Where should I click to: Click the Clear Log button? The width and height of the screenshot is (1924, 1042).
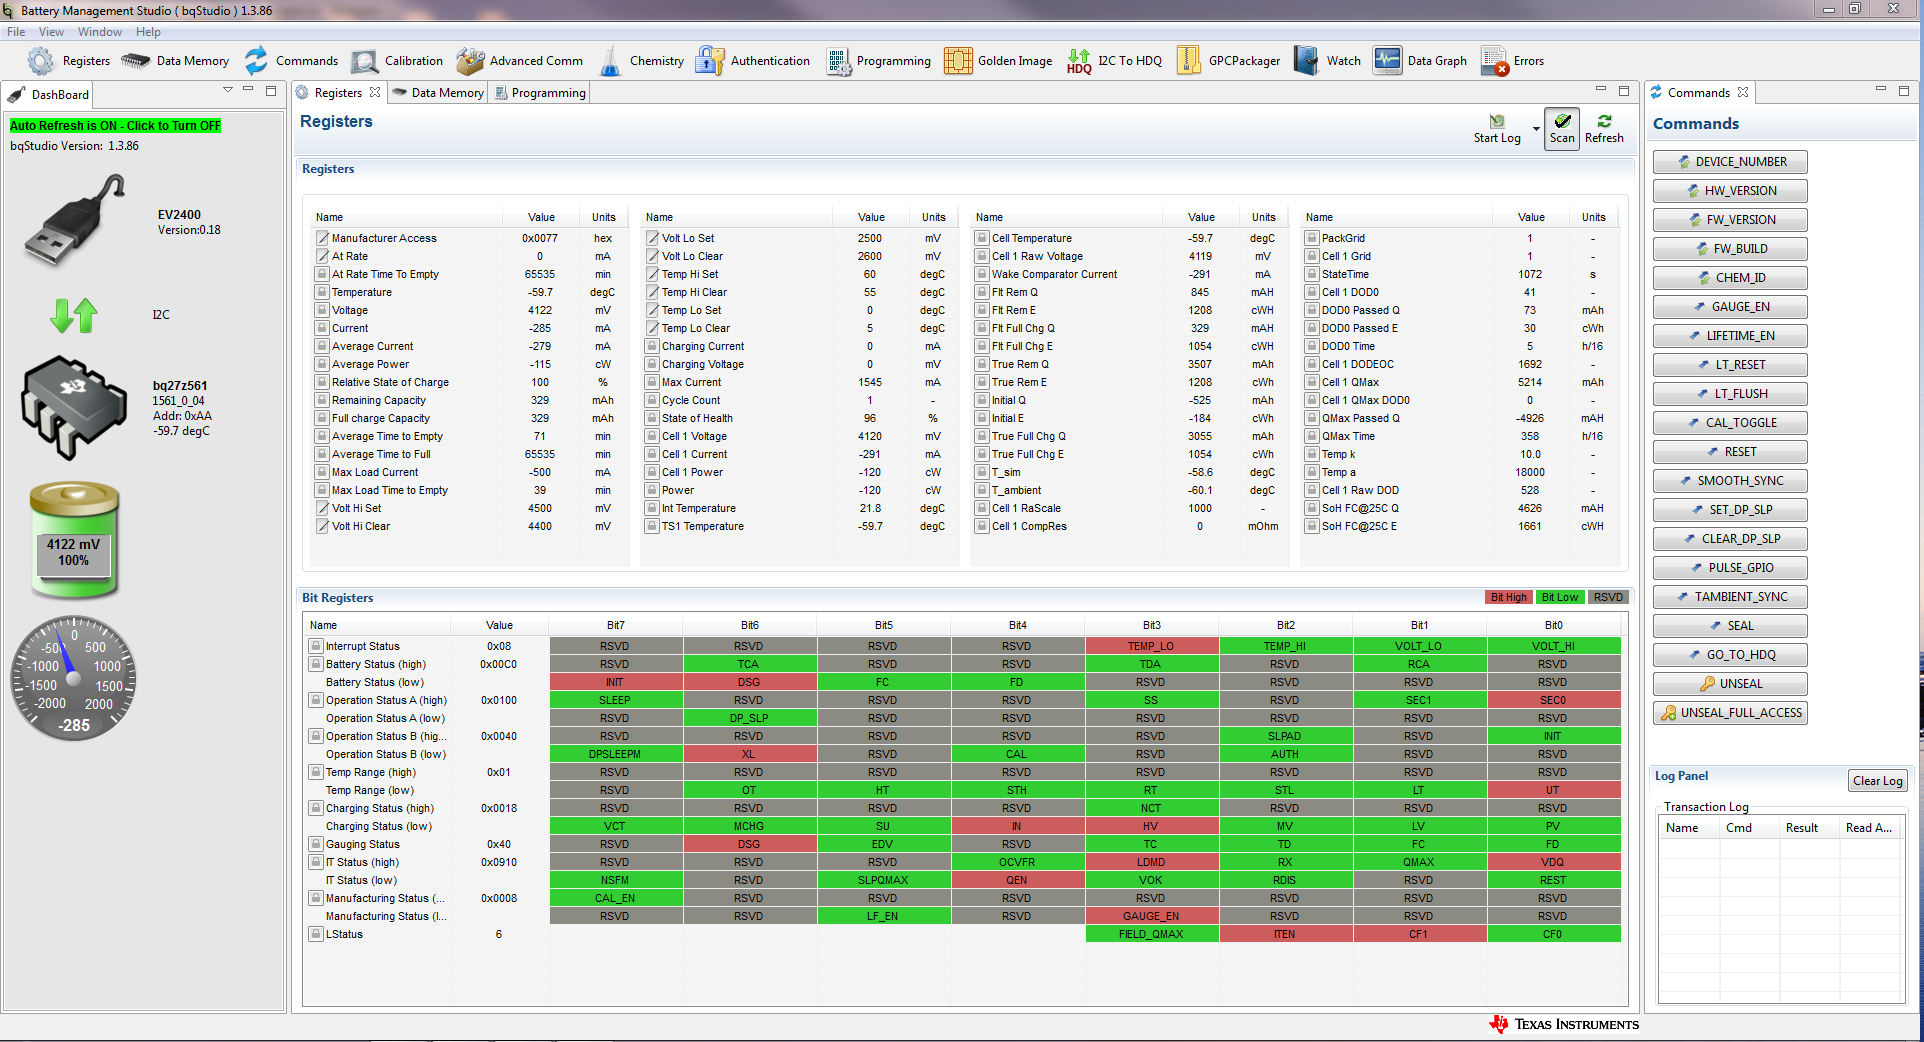[x=1877, y=781]
